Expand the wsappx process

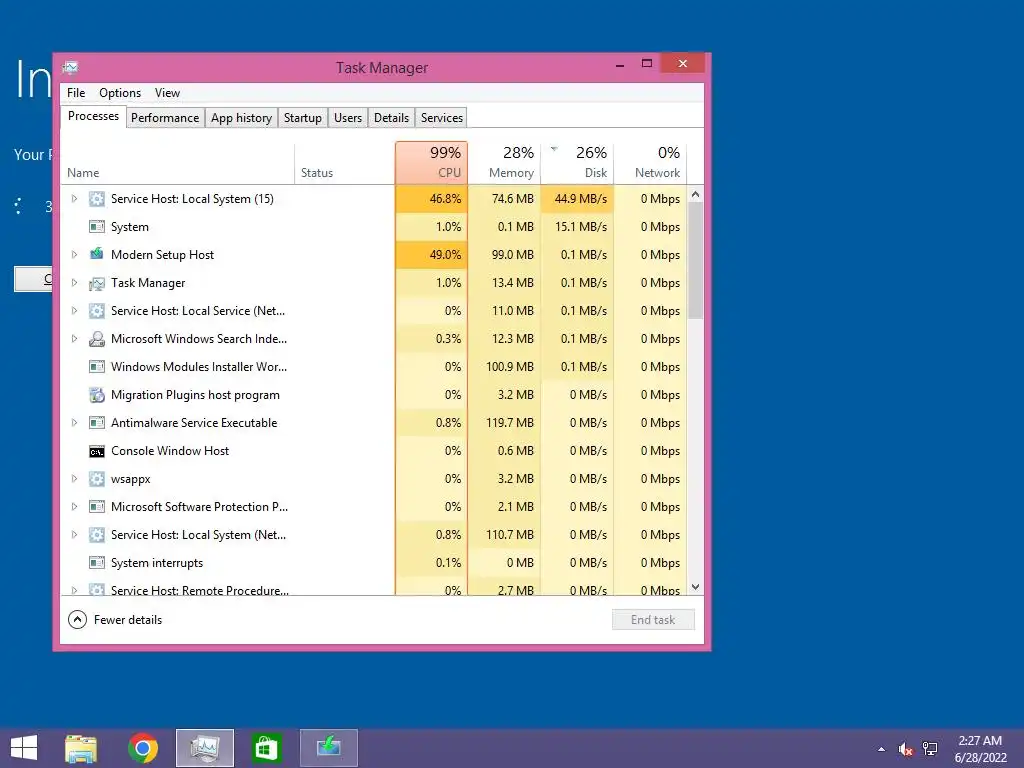coord(74,479)
